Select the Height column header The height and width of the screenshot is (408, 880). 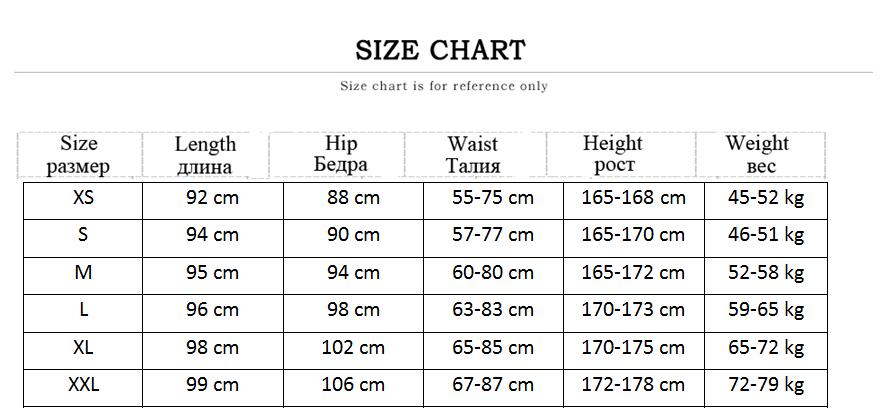click(x=613, y=154)
